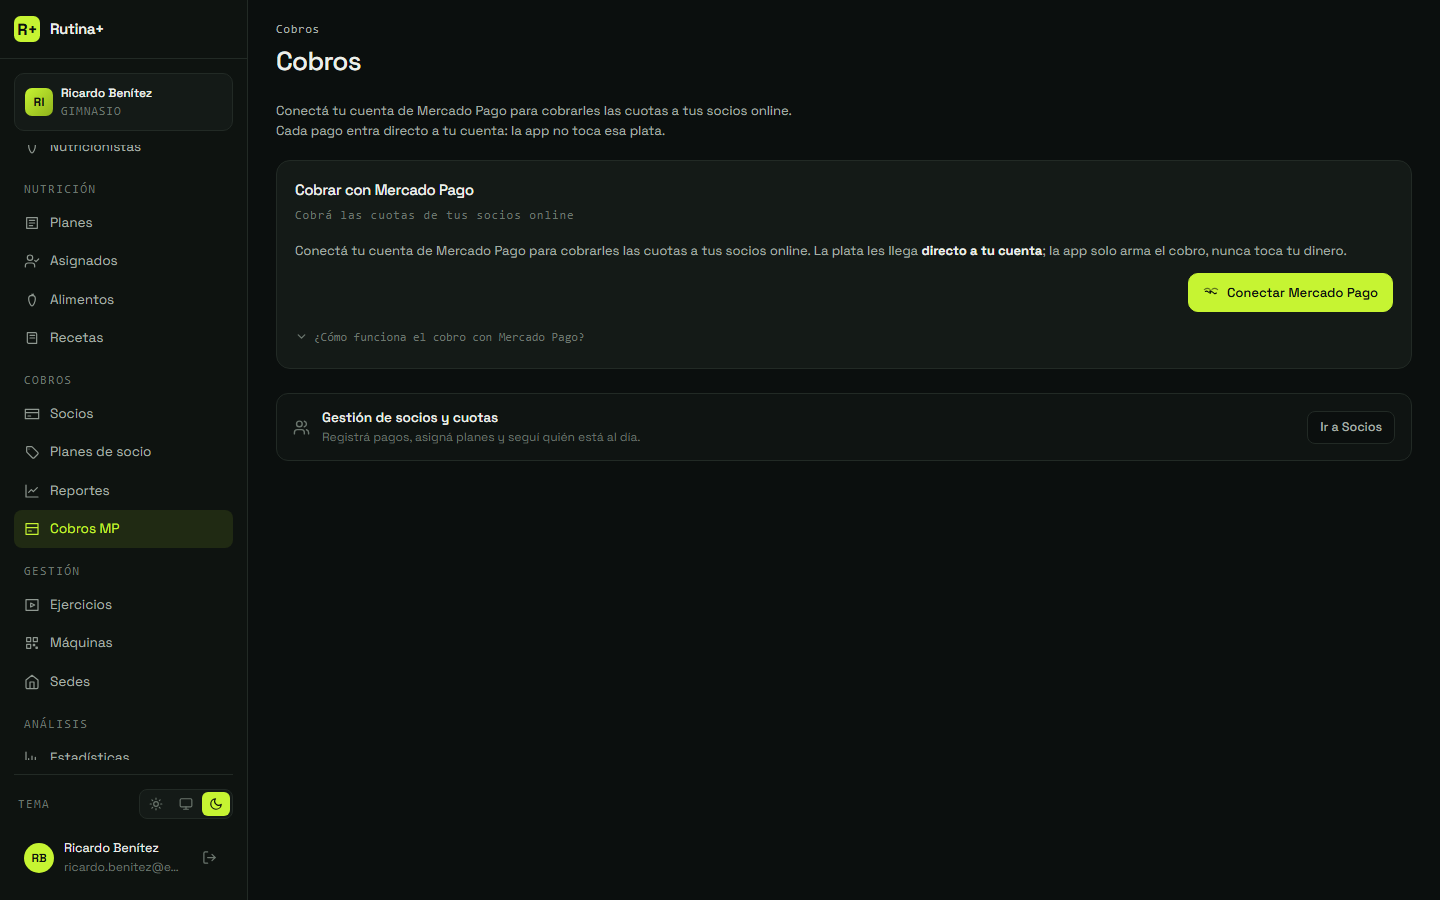1440x900 pixels.
Task: Select dark theme moon toggle
Action: [216, 804]
